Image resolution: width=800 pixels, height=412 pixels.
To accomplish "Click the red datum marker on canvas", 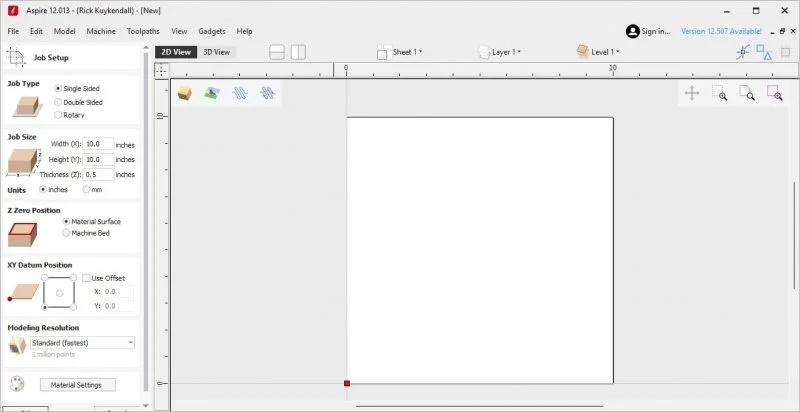I will coord(347,383).
